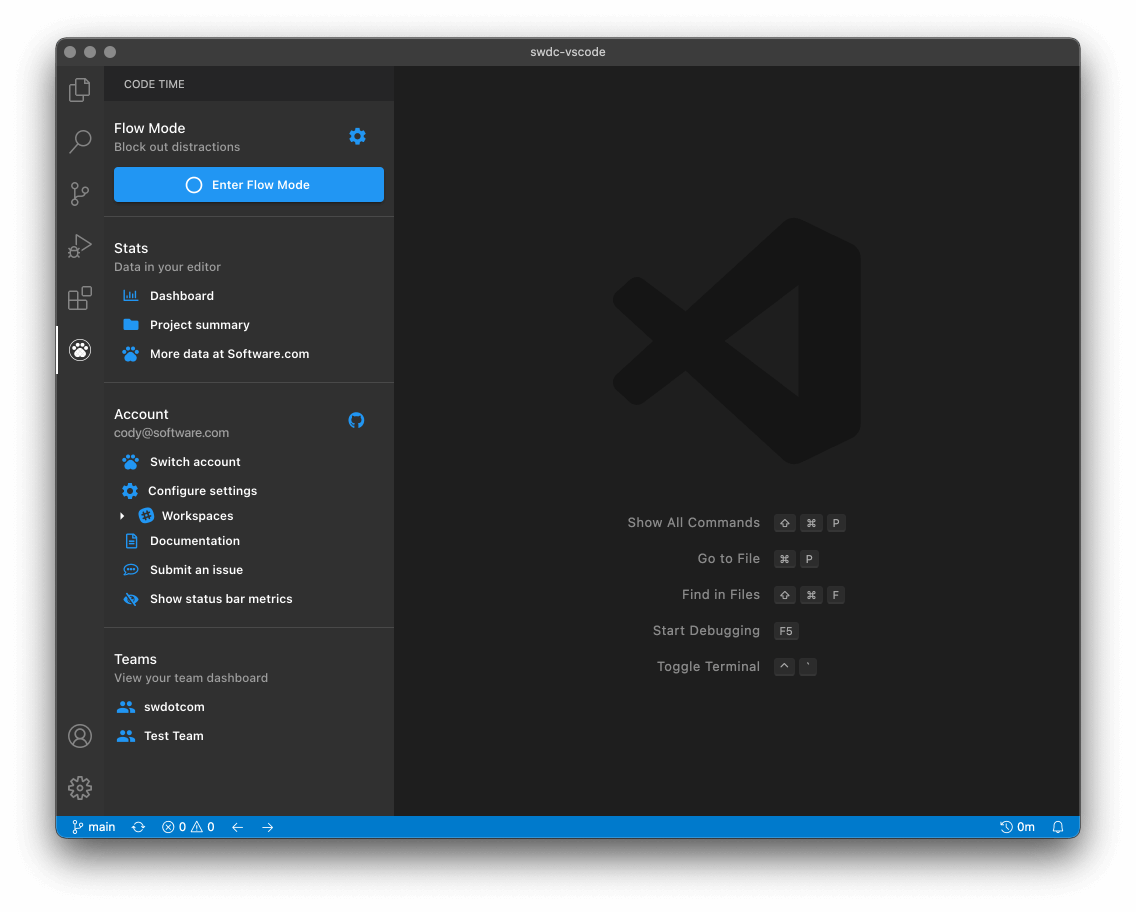
Task: Open the Extensions view
Action: 80,298
